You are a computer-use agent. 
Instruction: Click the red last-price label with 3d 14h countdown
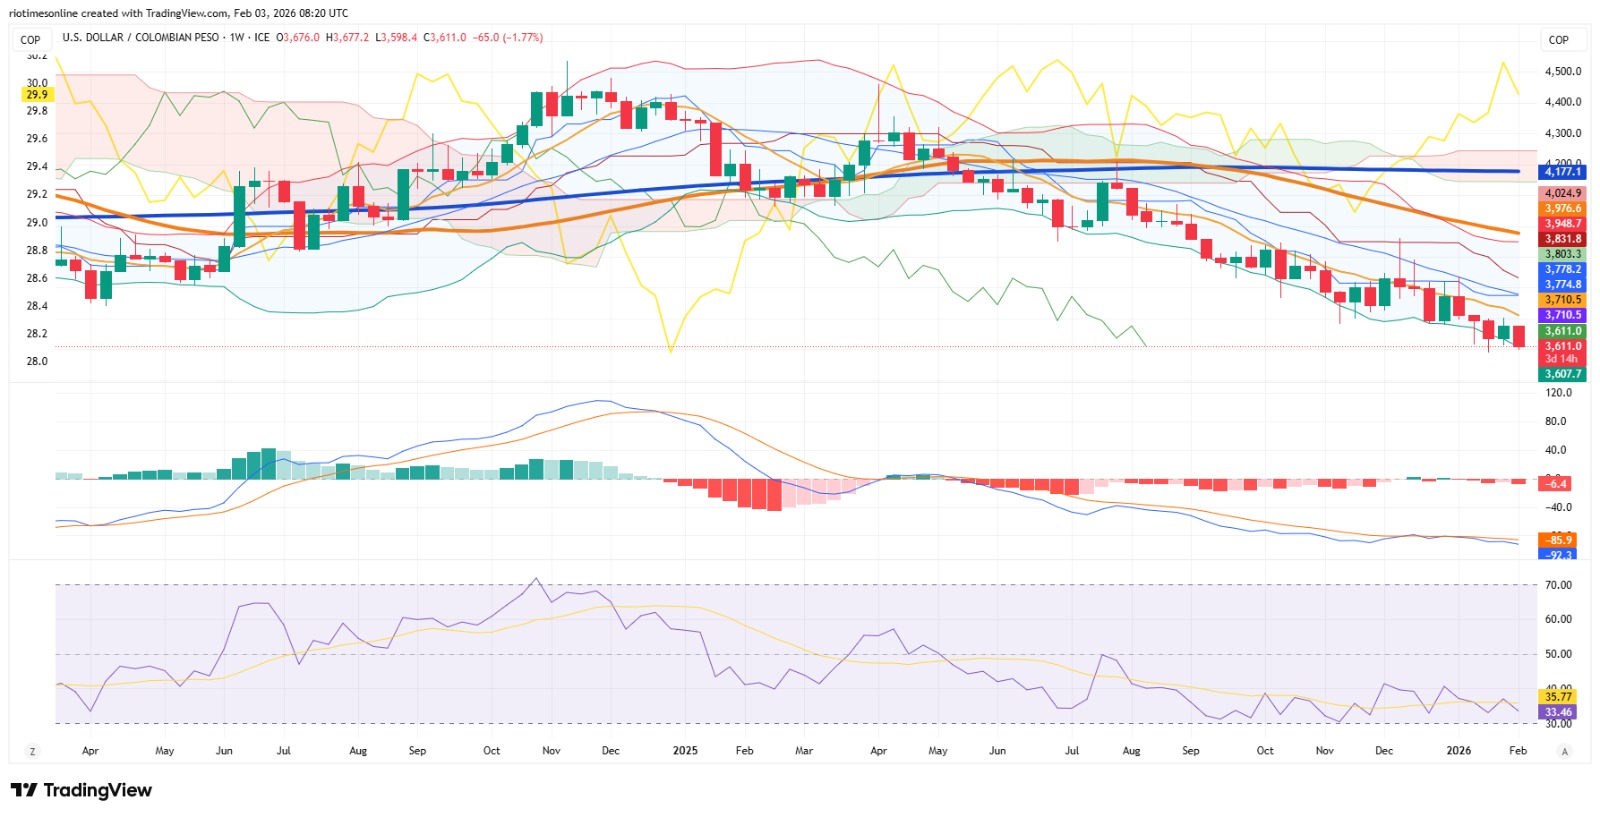pyautogui.click(x=1563, y=352)
